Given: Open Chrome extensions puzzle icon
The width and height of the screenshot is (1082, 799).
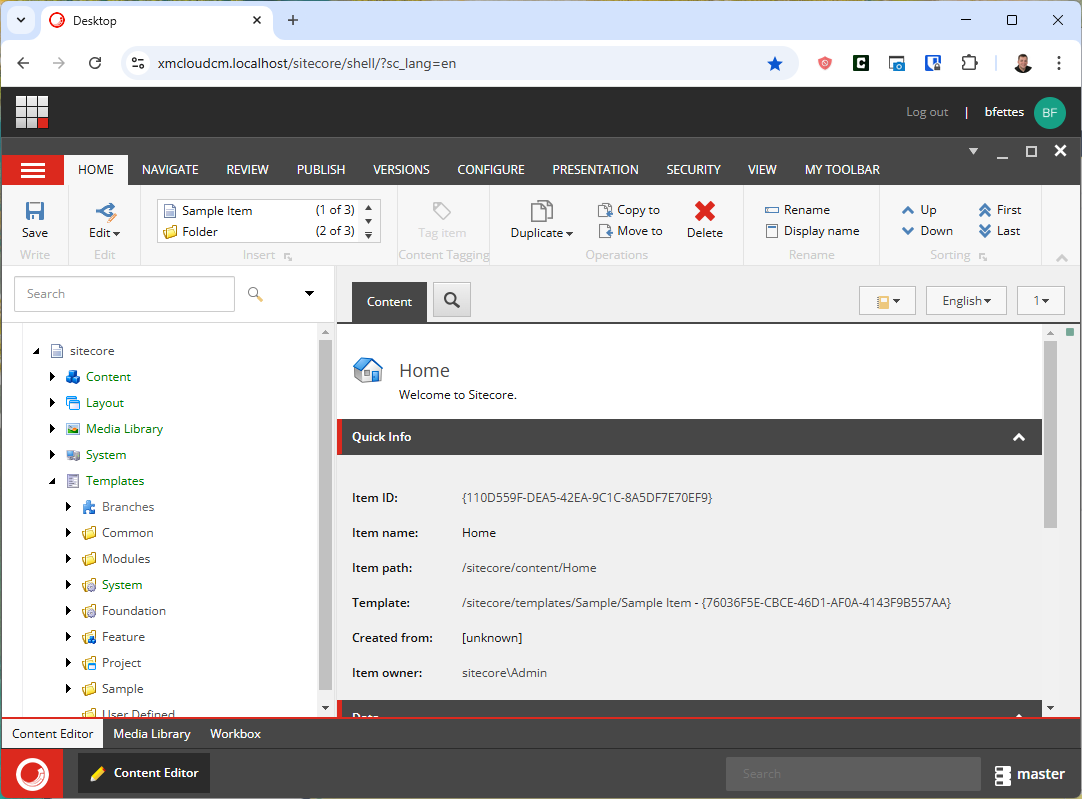Looking at the screenshot, I should [x=970, y=63].
